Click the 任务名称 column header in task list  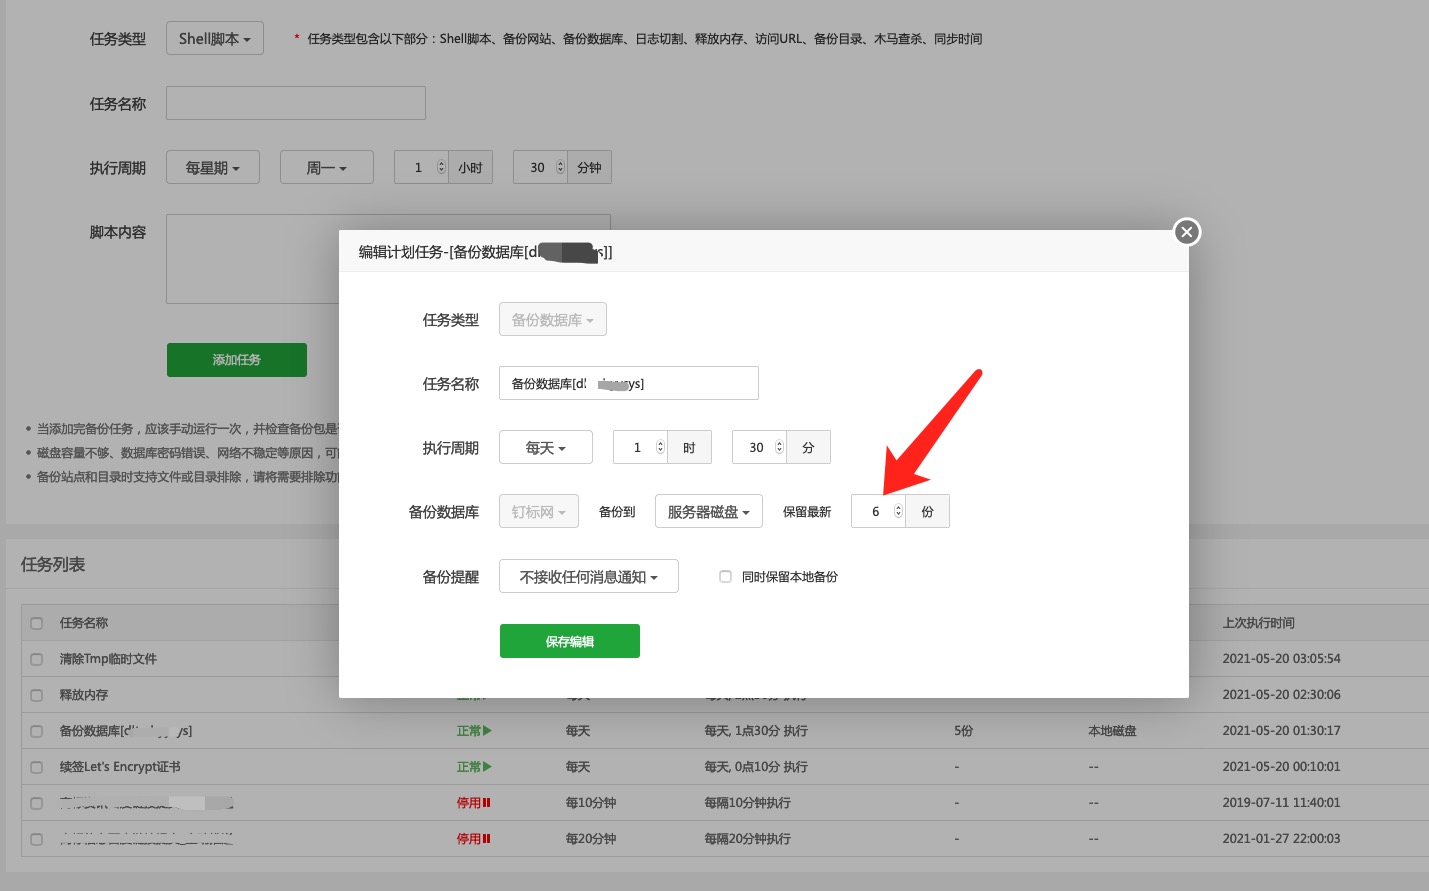pyautogui.click(x=84, y=623)
